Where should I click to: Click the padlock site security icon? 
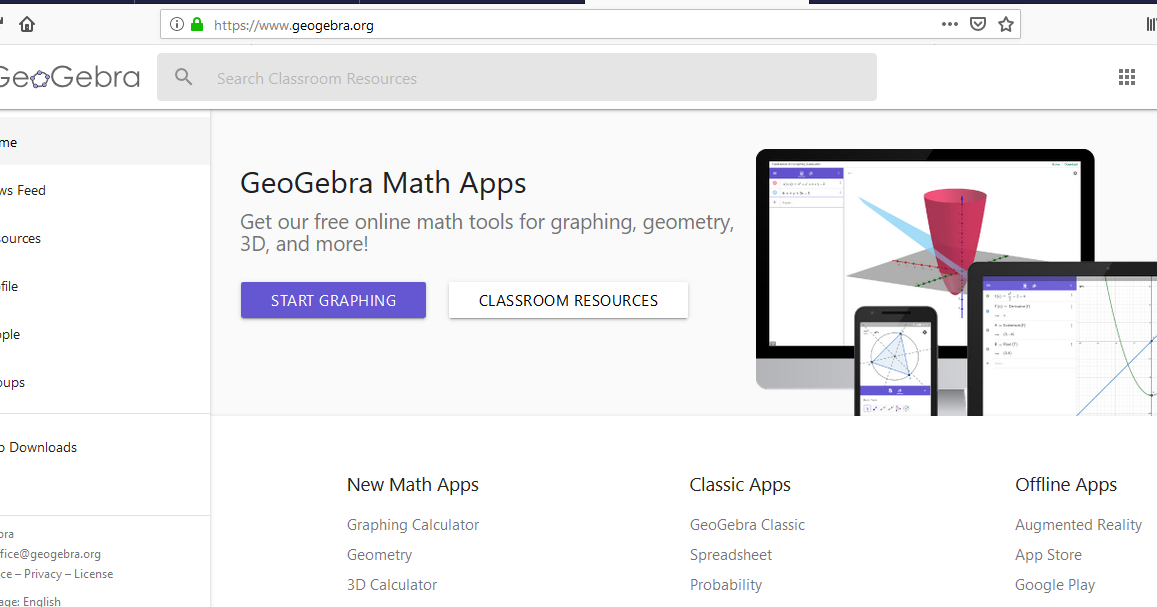click(x=196, y=24)
